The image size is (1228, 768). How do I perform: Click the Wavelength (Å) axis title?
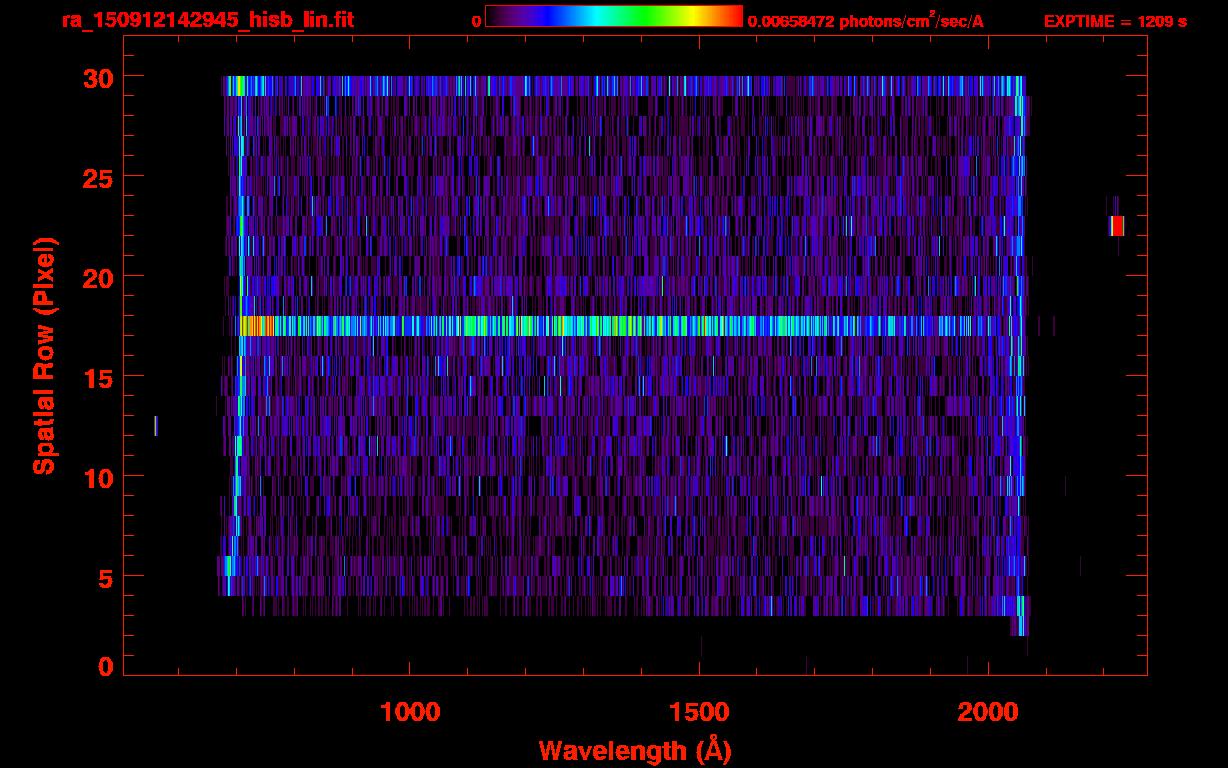[634, 750]
